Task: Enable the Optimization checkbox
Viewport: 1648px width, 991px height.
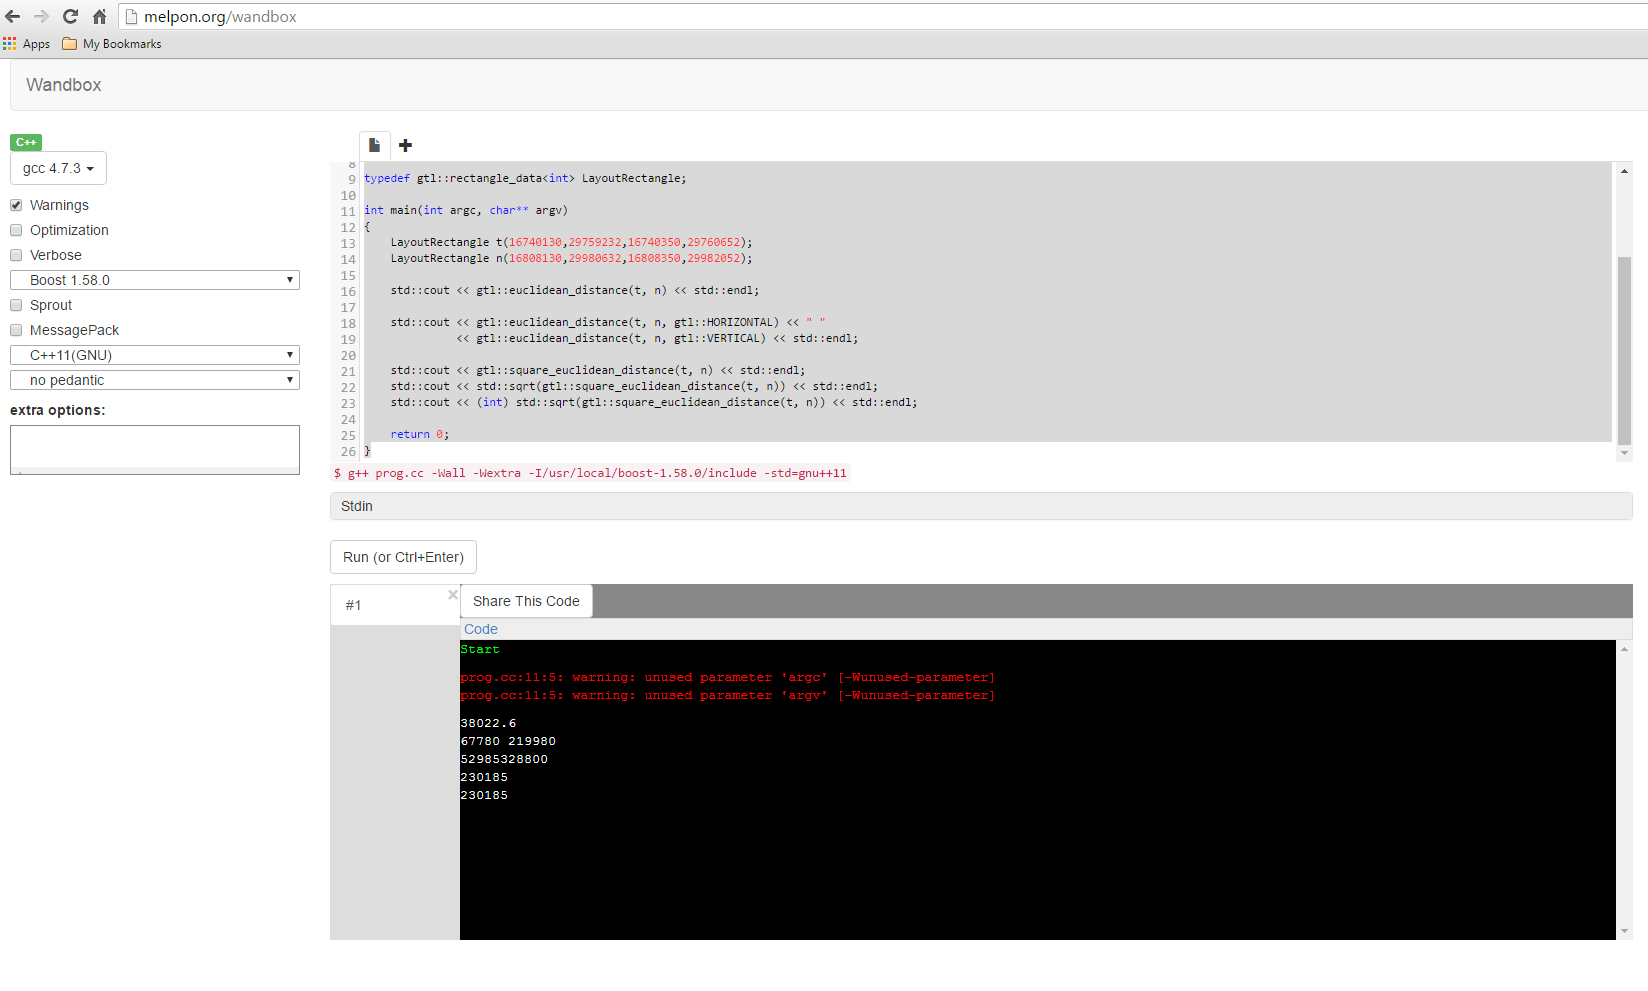Action: click(16, 230)
